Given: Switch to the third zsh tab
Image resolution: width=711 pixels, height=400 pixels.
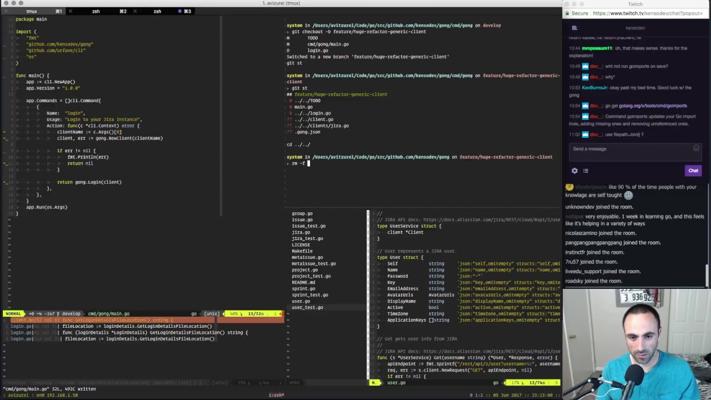Looking at the screenshot, I should pyautogui.click(x=158, y=11).
